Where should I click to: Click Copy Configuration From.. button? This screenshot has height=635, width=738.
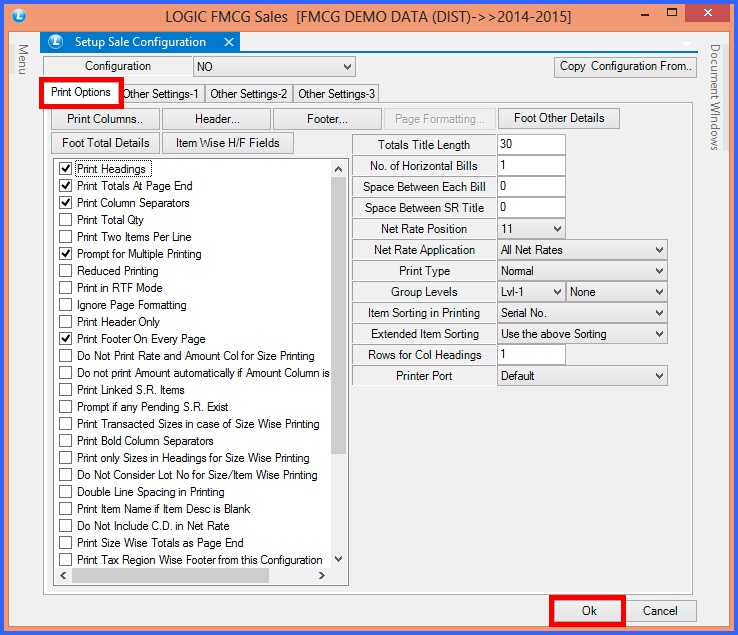tap(625, 66)
